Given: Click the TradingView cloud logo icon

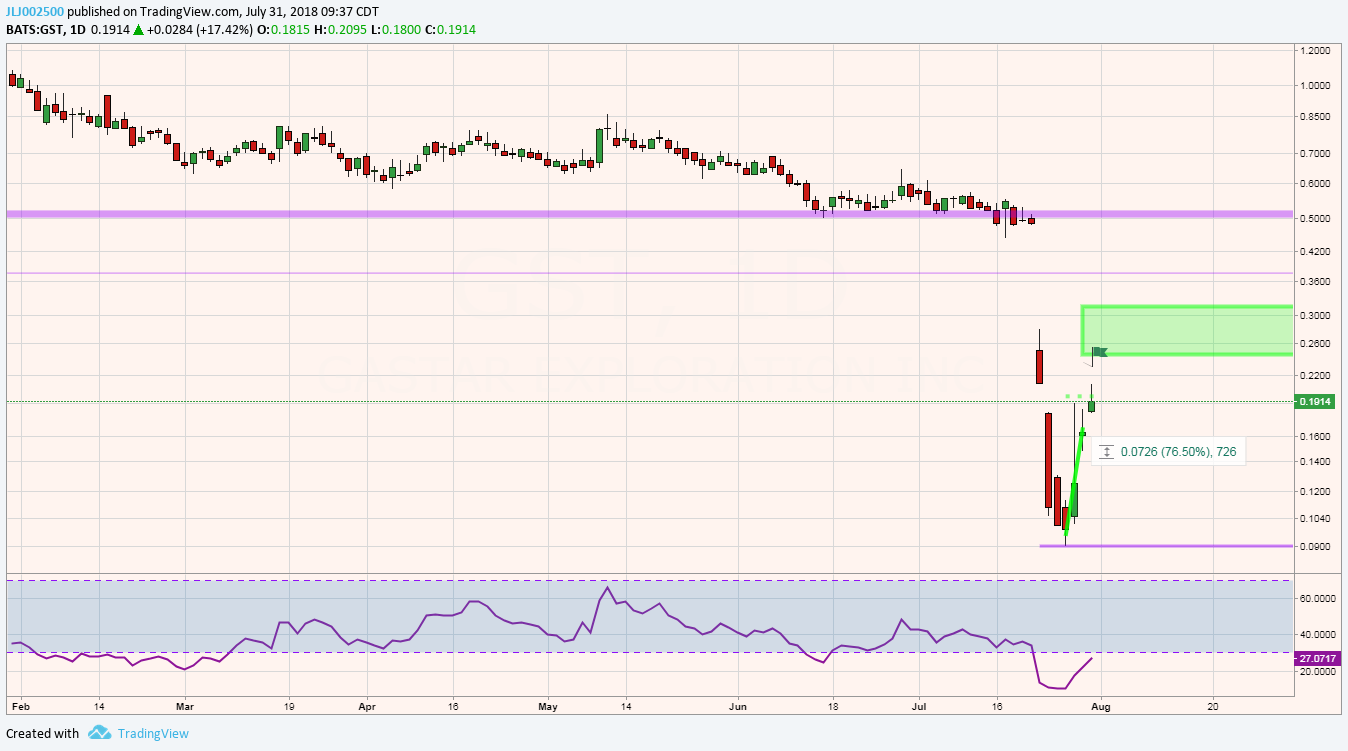Looking at the screenshot, I should tap(99, 733).
